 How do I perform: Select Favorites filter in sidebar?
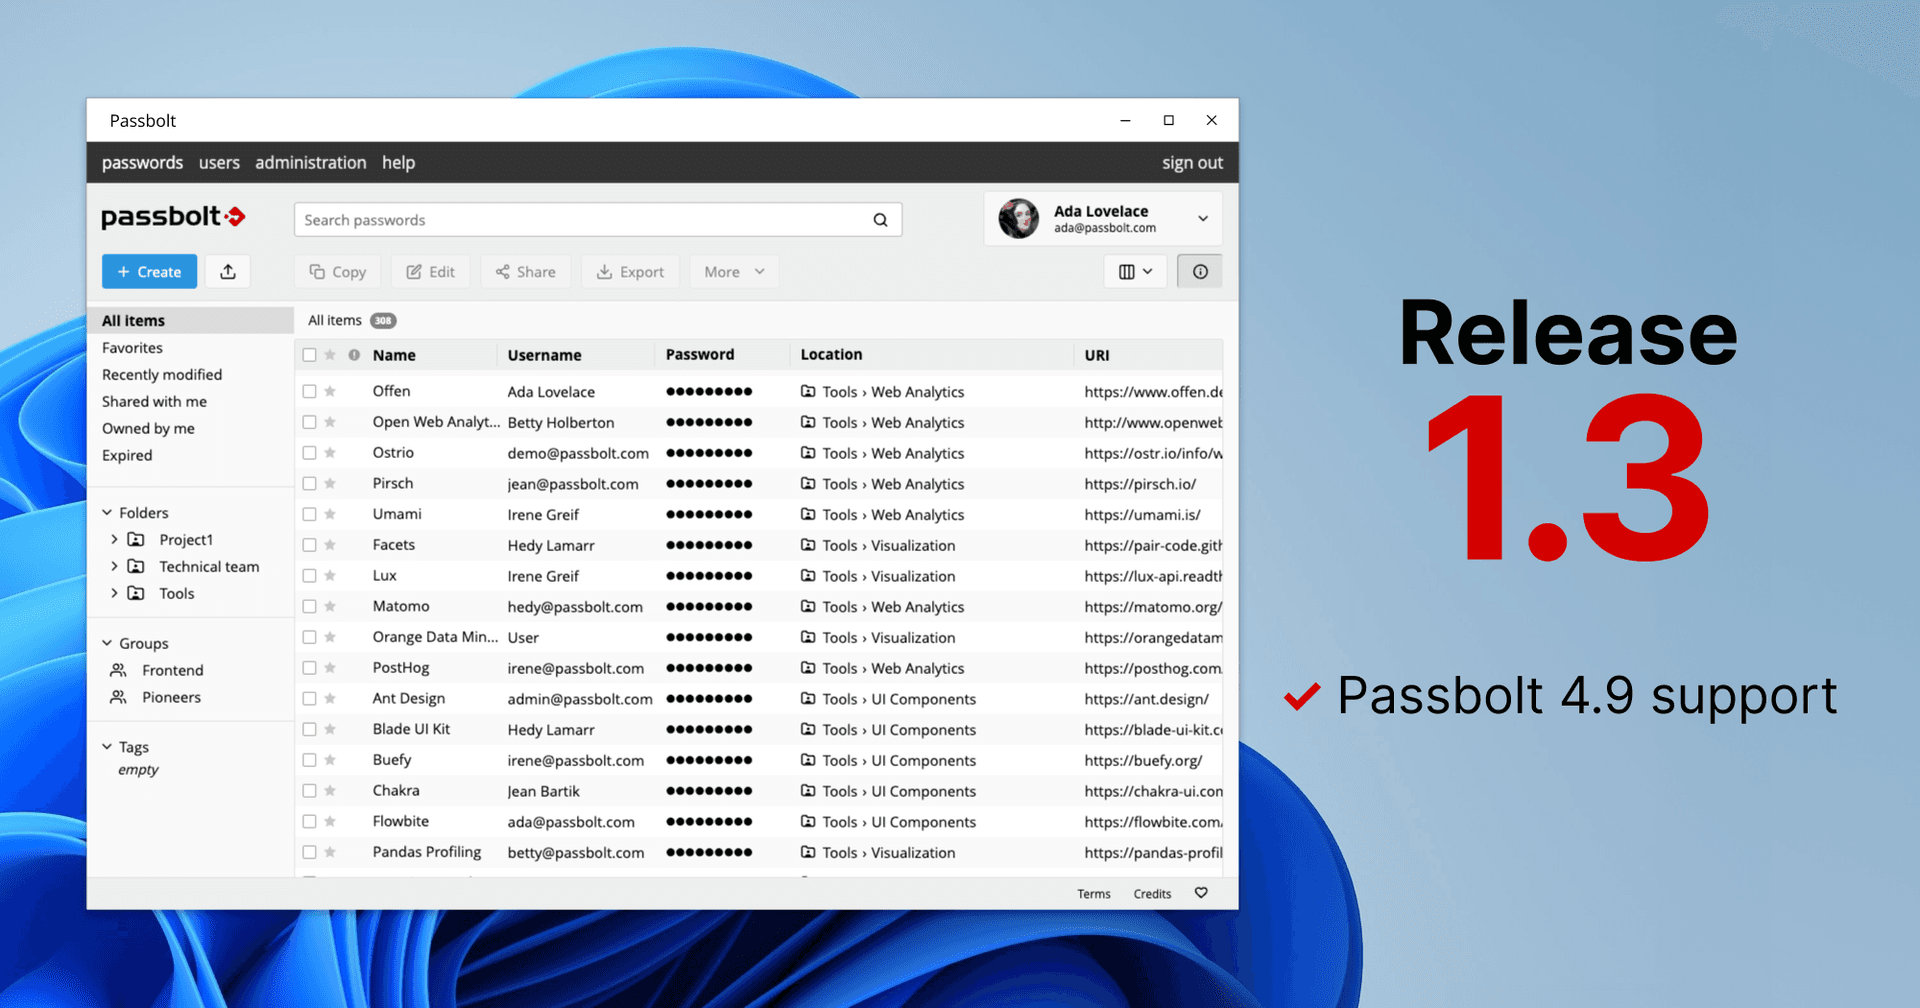point(132,347)
